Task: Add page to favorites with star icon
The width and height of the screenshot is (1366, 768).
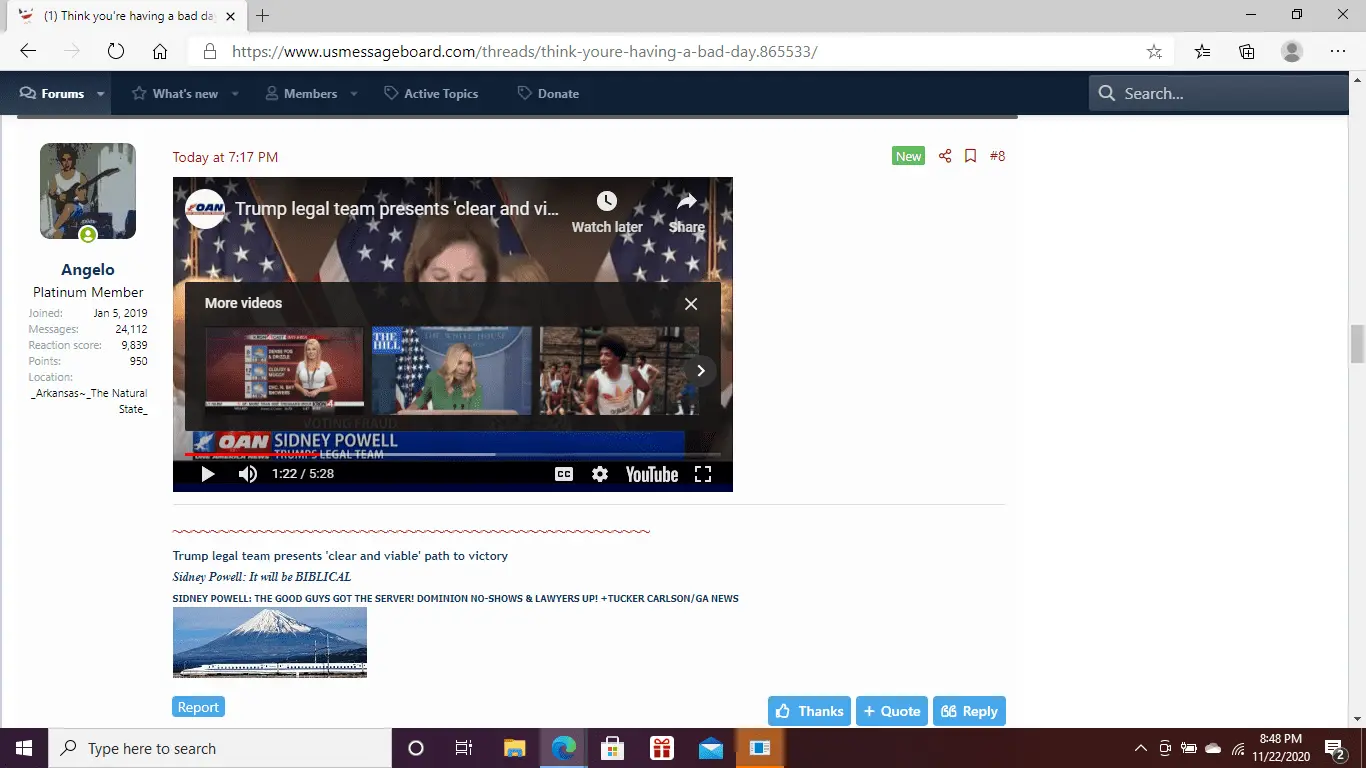Action: [1154, 51]
